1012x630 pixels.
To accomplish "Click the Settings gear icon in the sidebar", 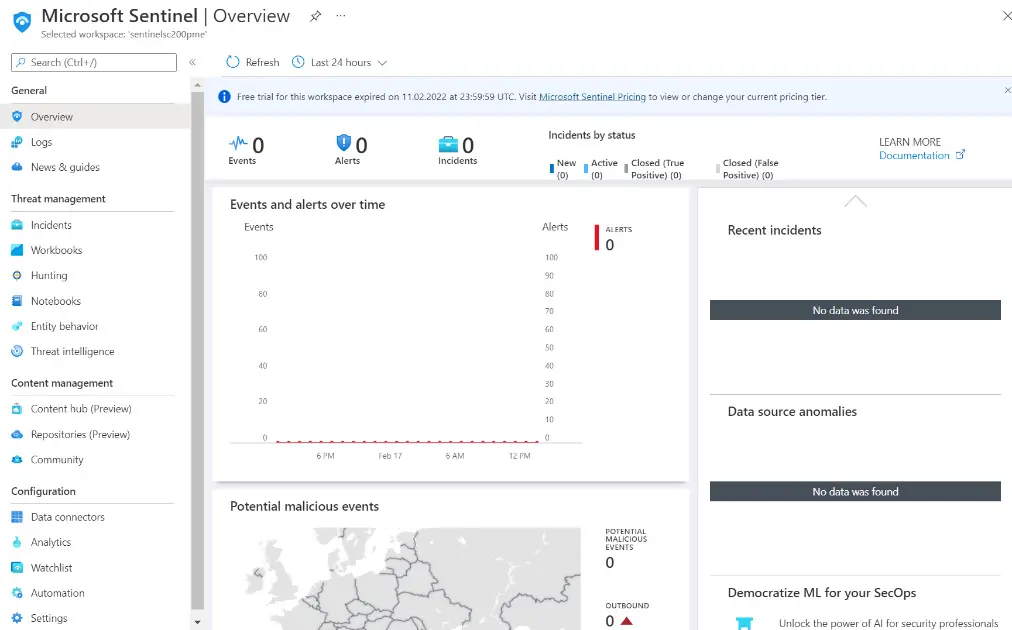I will point(17,618).
